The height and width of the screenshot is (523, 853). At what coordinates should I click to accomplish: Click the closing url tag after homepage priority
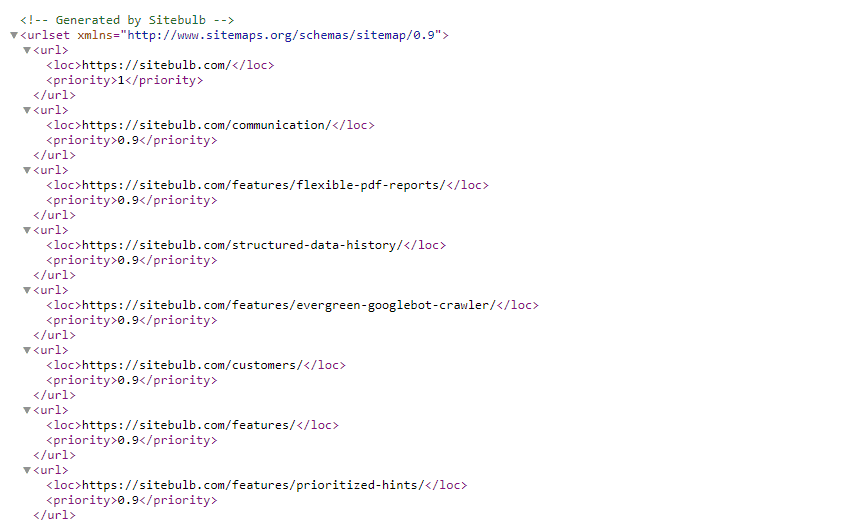54,95
